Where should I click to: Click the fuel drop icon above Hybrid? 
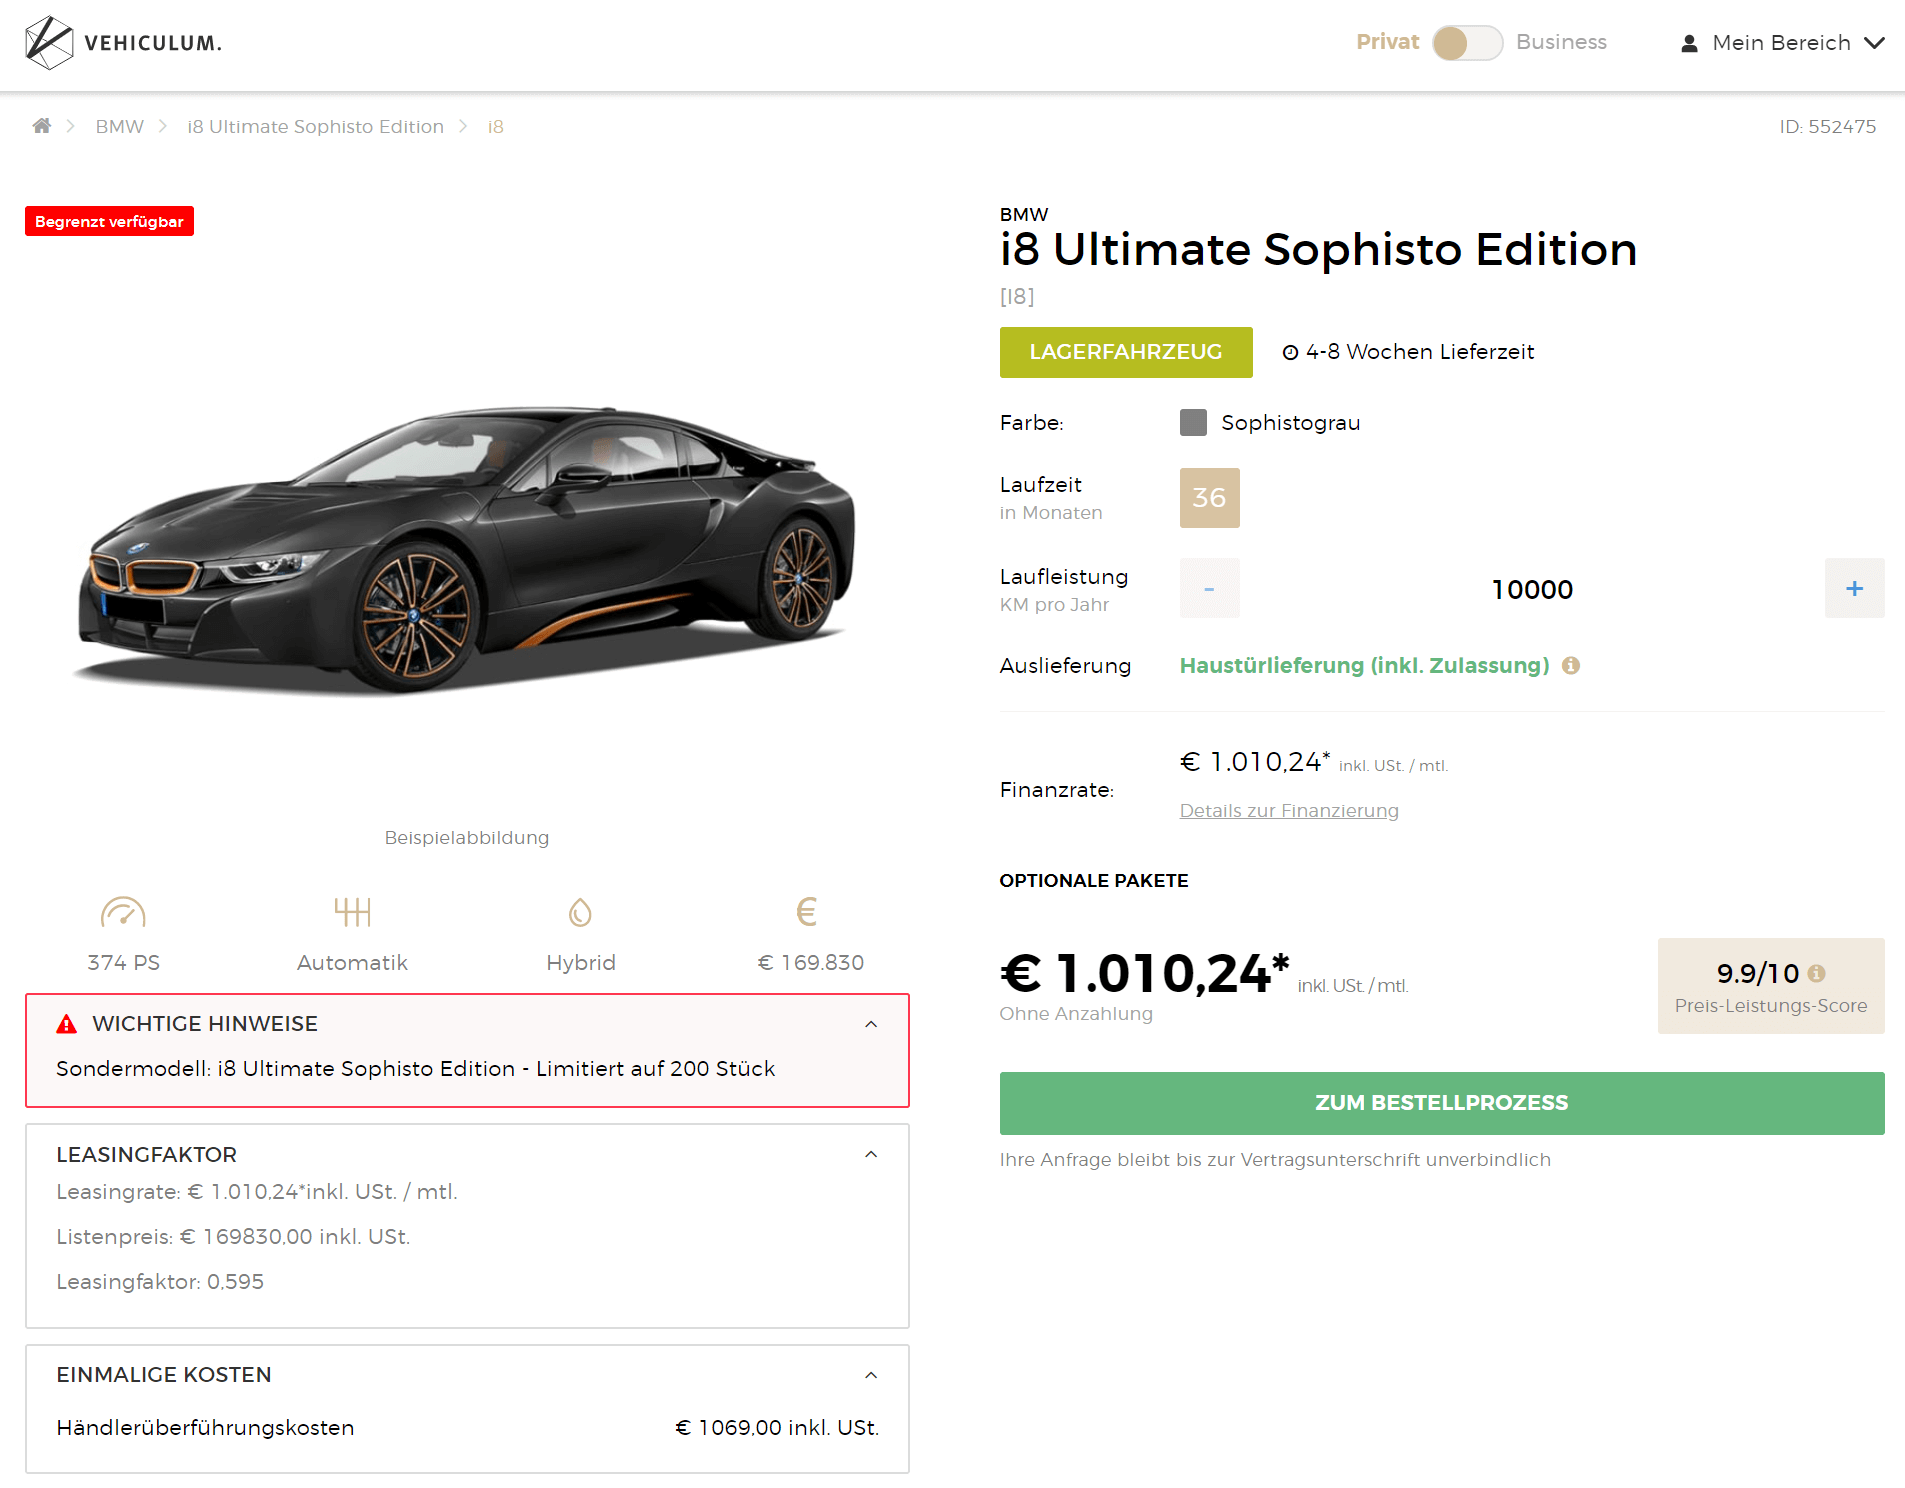580,912
